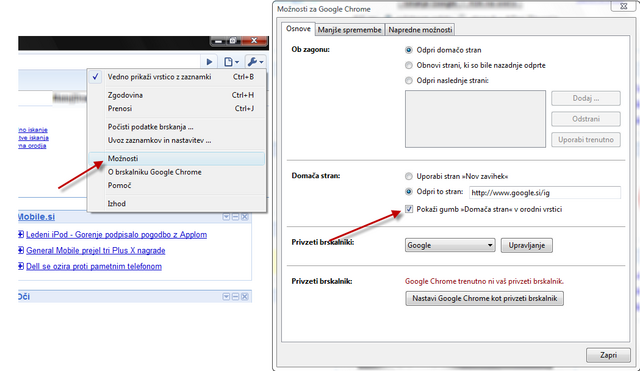Open Pomoč from the menu
640x371 pixels.
click(177, 185)
